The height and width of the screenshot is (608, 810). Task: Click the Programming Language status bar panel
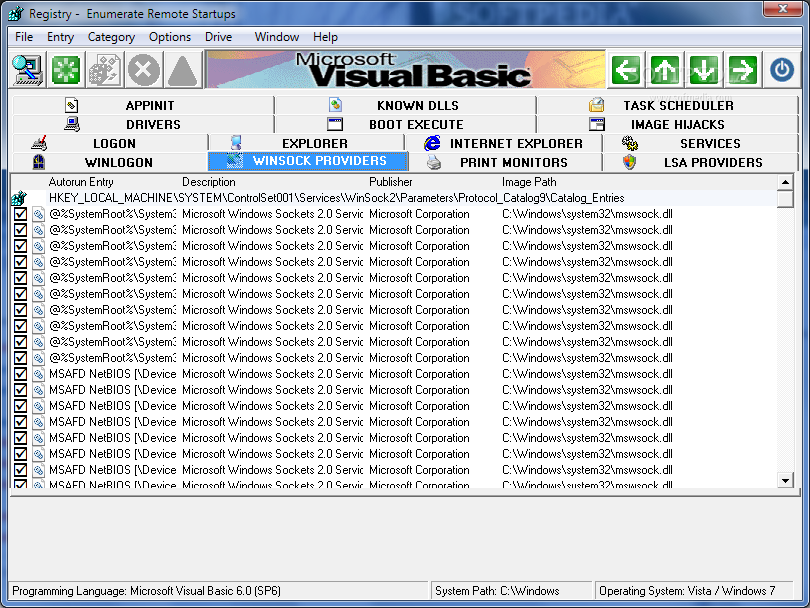(x=219, y=591)
